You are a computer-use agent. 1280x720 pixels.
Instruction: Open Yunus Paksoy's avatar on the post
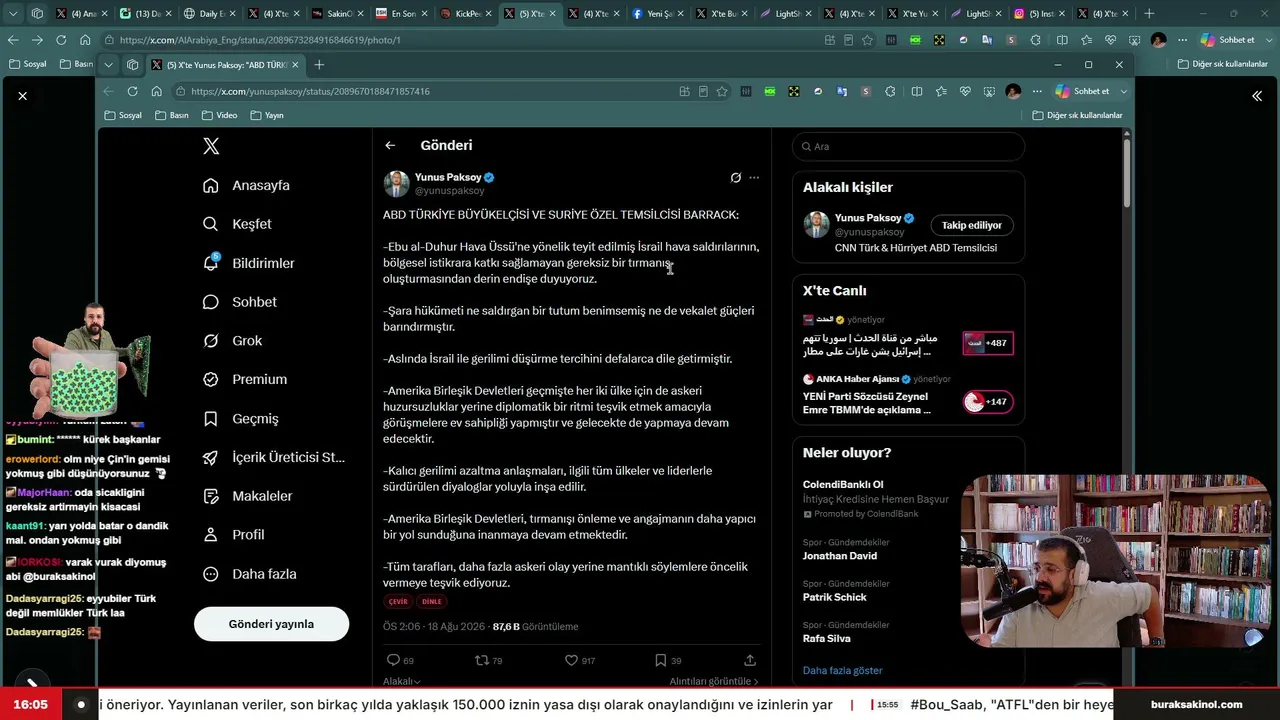click(396, 183)
